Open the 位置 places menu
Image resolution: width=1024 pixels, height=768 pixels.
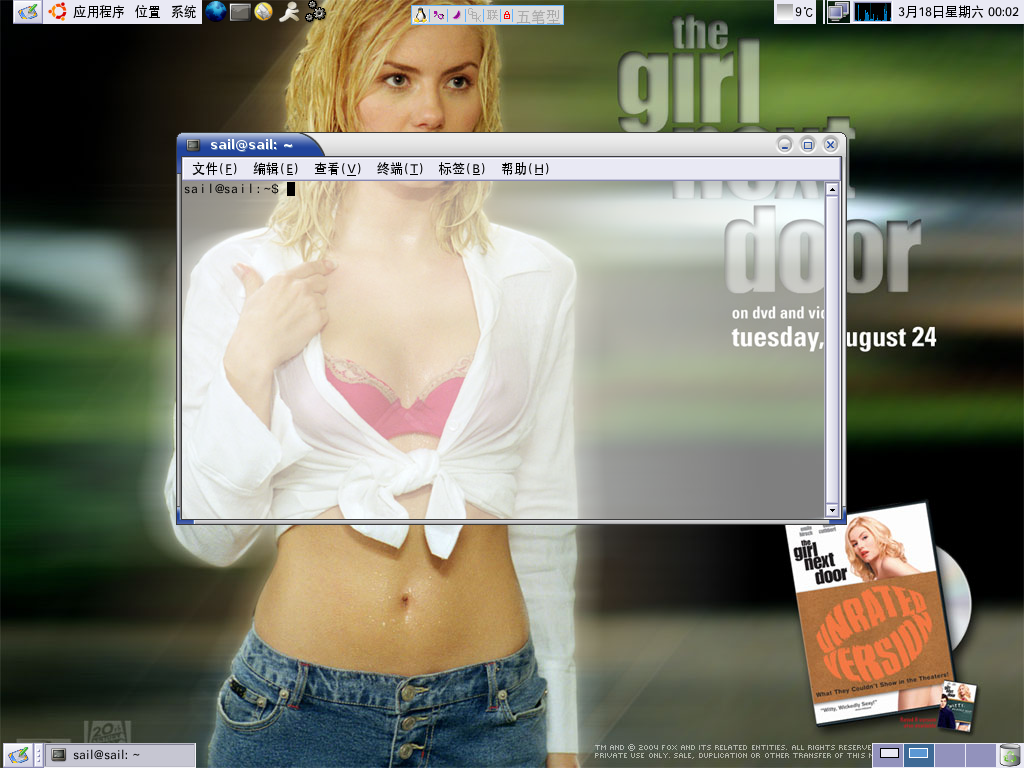click(x=148, y=12)
